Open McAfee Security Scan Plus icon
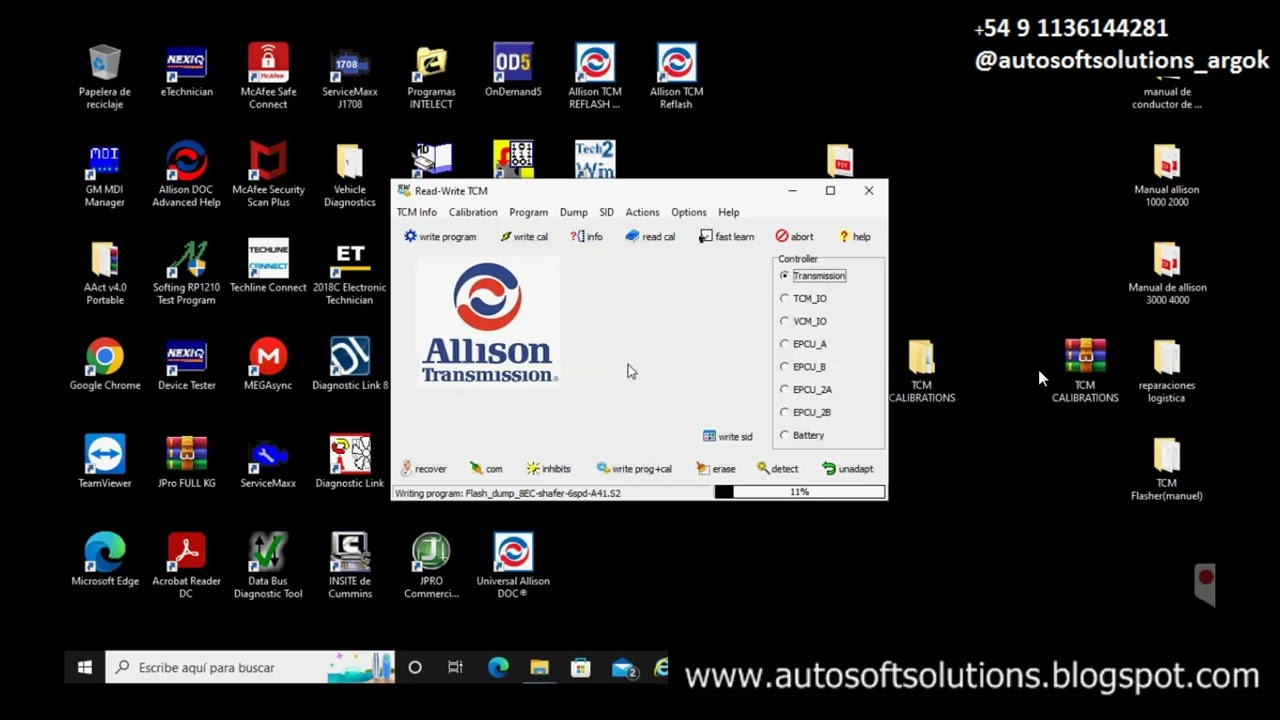Image resolution: width=1280 pixels, height=720 pixels. pyautogui.click(x=268, y=175)
